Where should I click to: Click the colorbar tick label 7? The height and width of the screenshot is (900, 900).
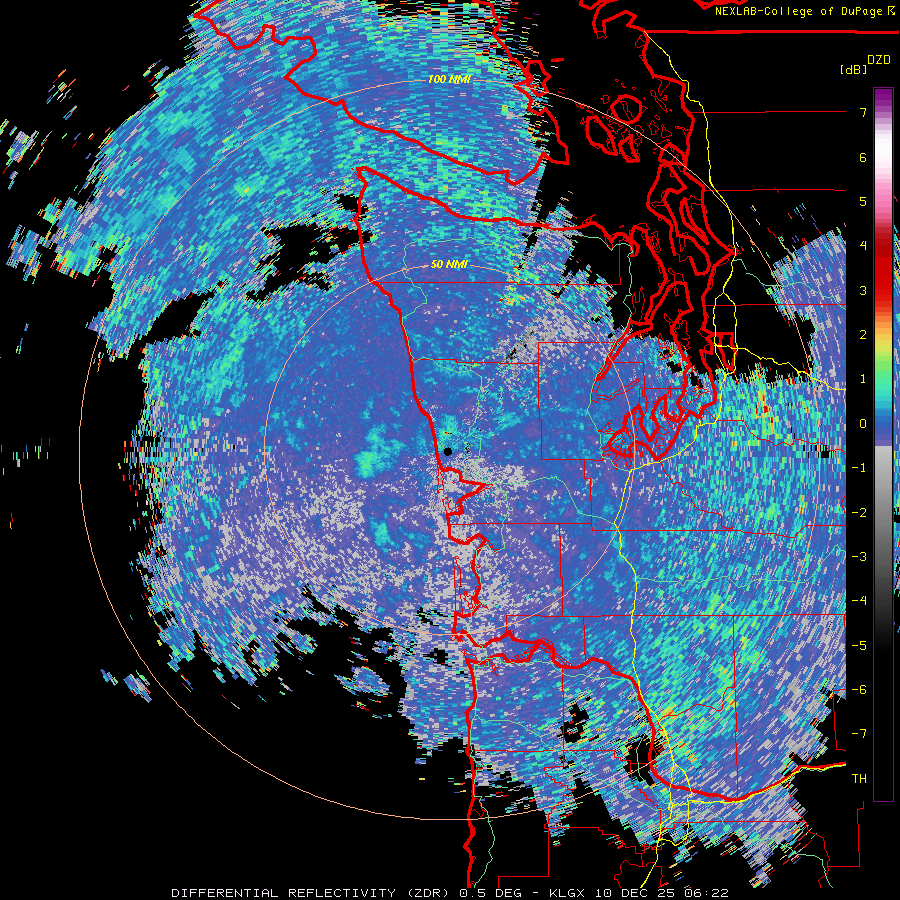point(863,112)
